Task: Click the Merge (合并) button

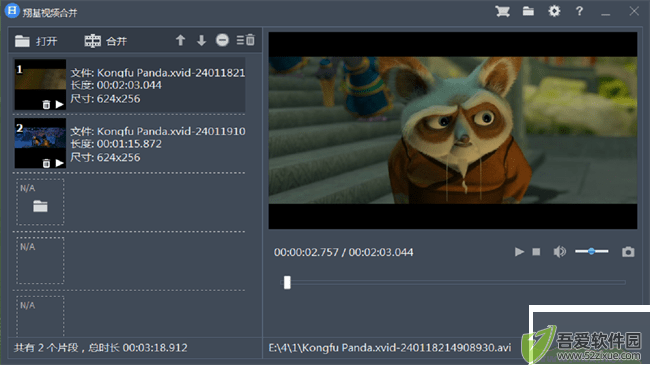Action: click(x=105, y=41)
